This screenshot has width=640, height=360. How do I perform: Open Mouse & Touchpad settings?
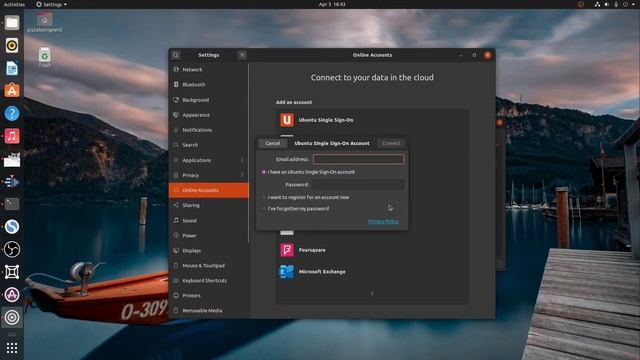click(209, 266)
